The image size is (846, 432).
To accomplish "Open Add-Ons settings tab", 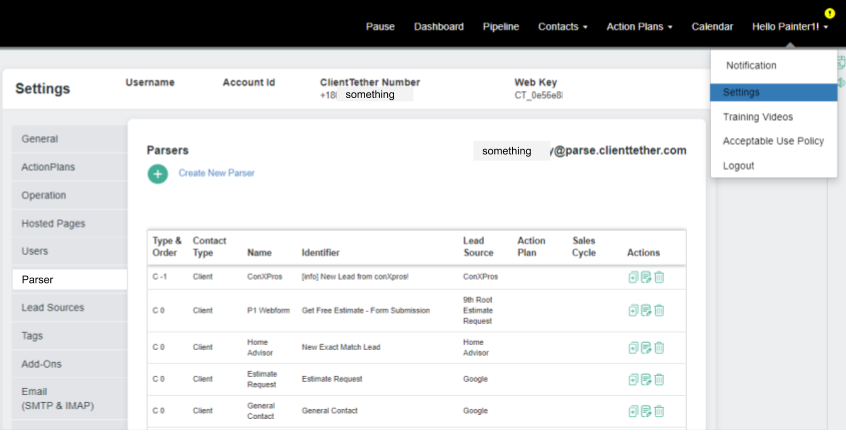I will 70,364.
